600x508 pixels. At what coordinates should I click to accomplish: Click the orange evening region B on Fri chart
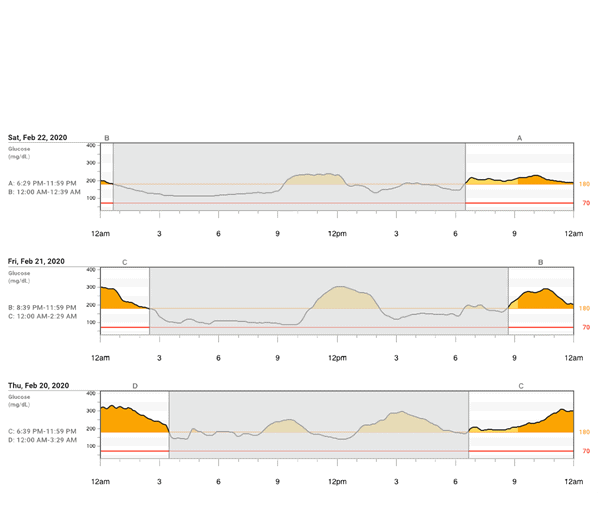click(541, 300)
